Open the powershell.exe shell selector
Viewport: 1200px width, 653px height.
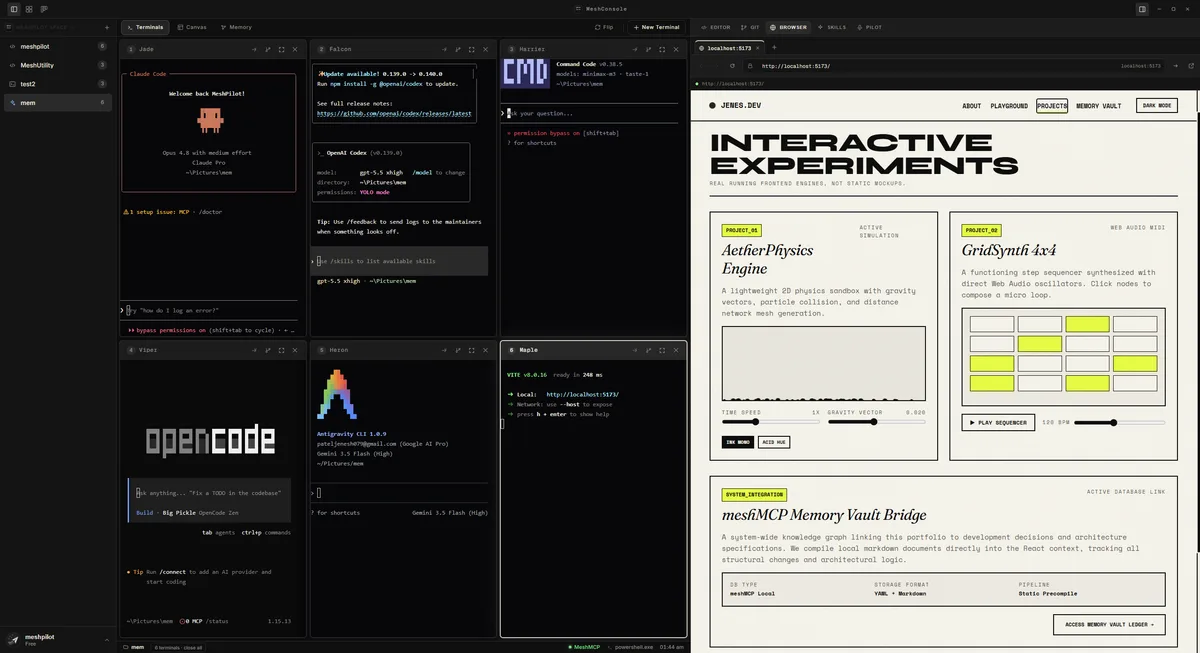[x=630, y=647]
